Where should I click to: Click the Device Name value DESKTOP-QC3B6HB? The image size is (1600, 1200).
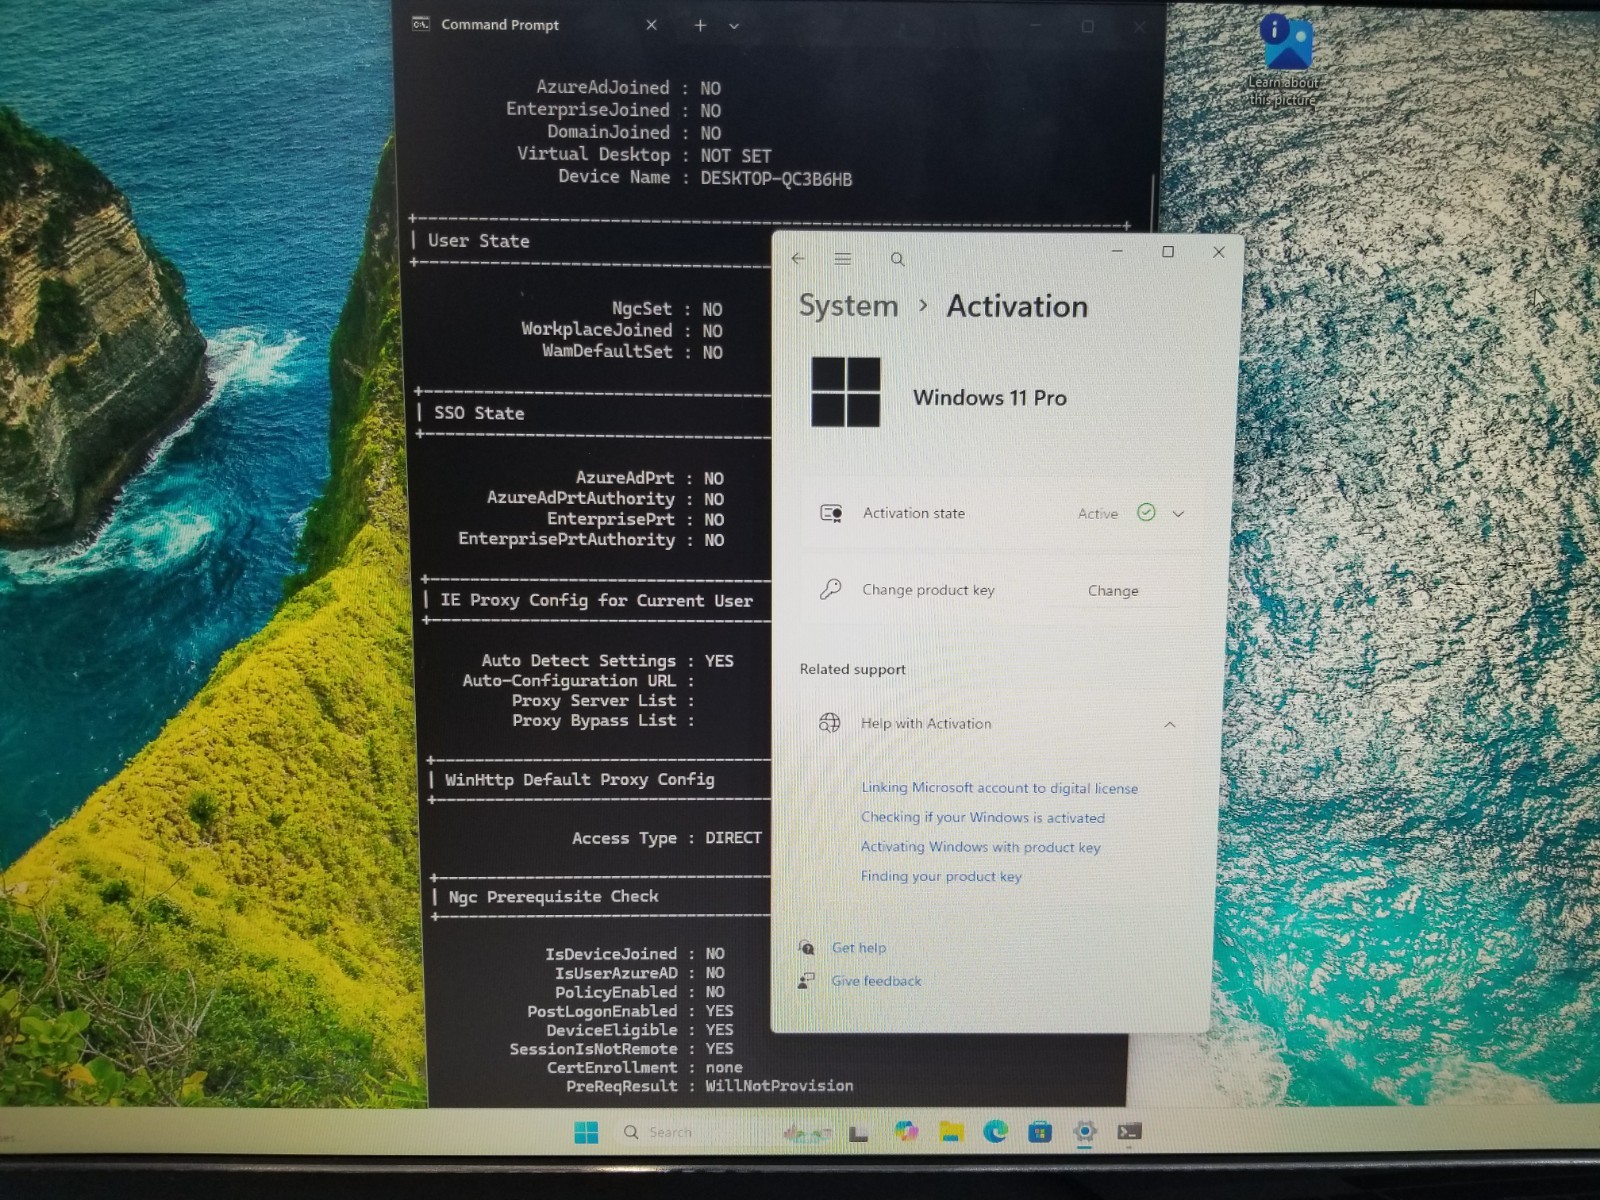point(776,179)
